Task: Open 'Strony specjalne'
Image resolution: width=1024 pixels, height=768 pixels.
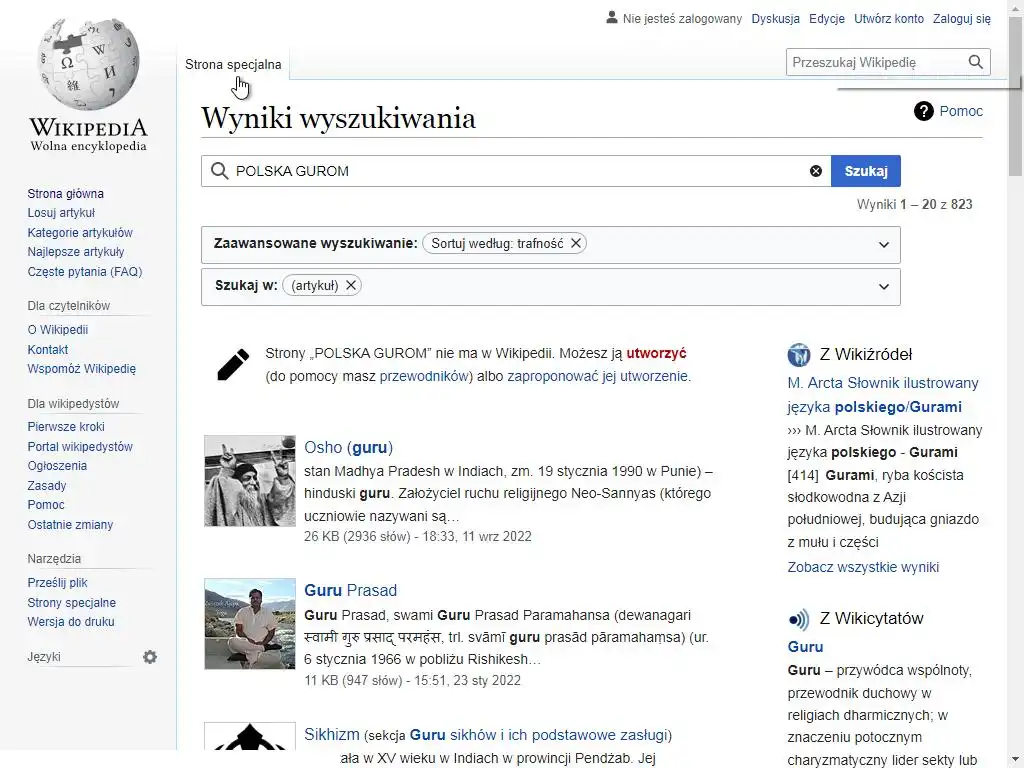Action: point(71,602)
